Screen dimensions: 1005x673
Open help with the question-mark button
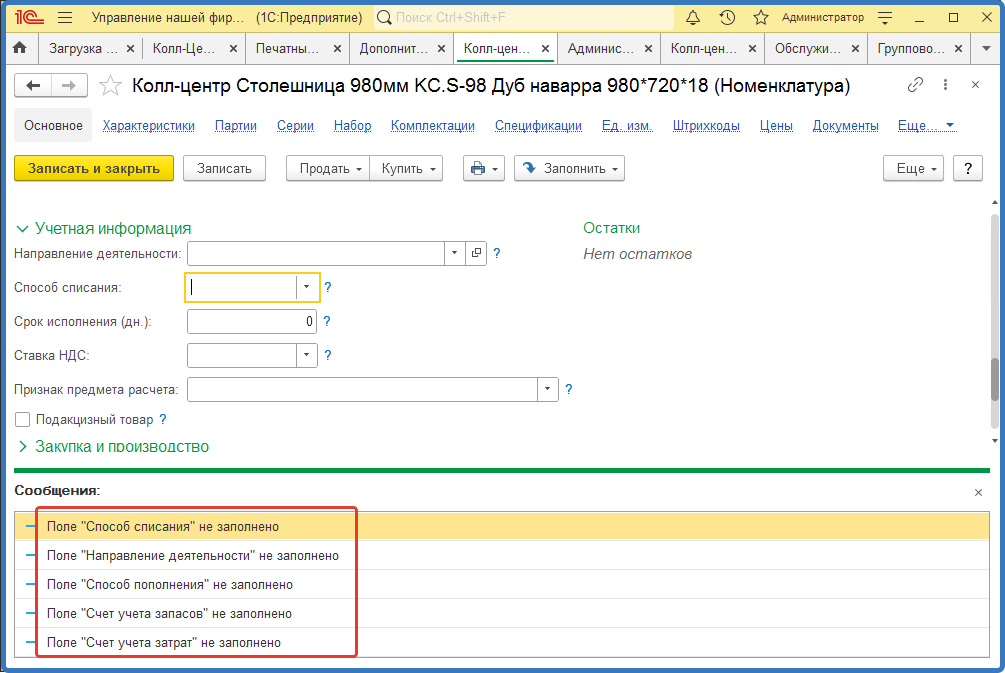(968, 169)
